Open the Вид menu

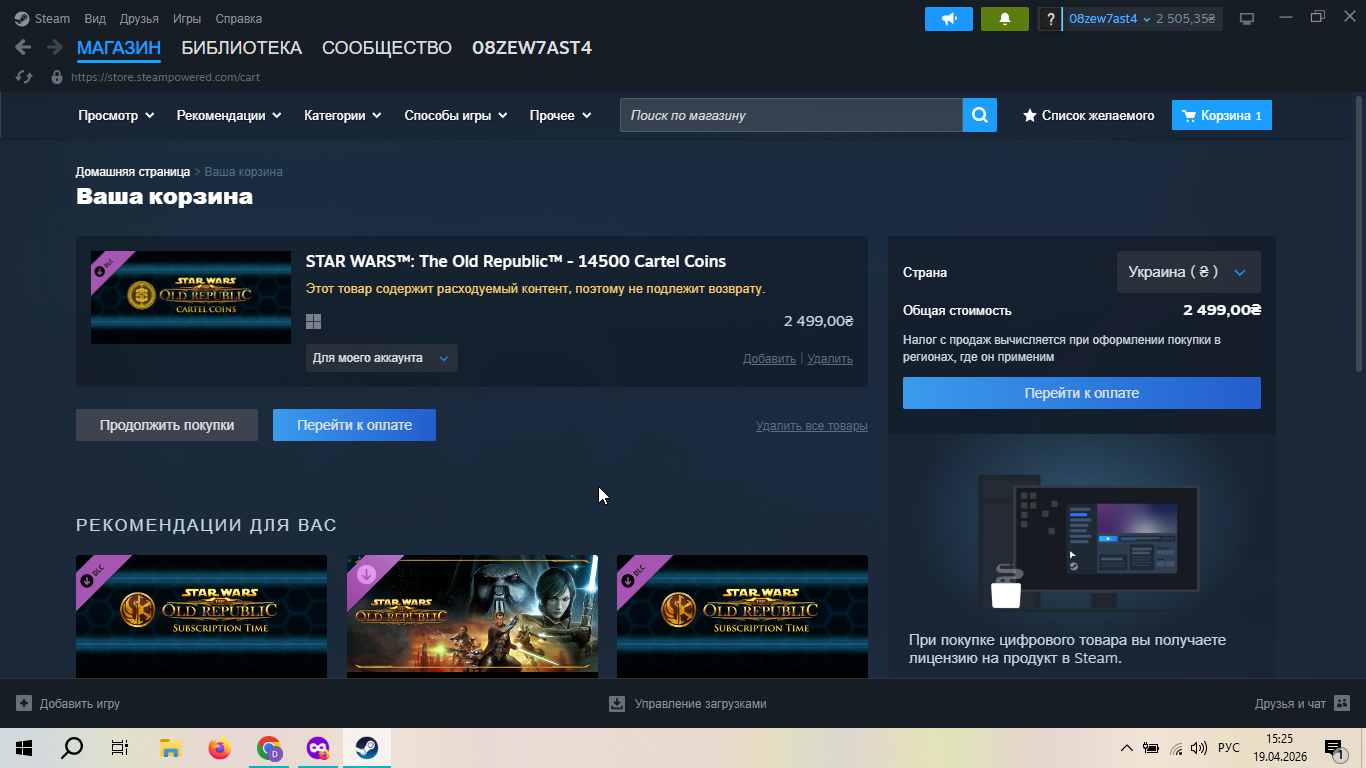[x=95, y=19]
